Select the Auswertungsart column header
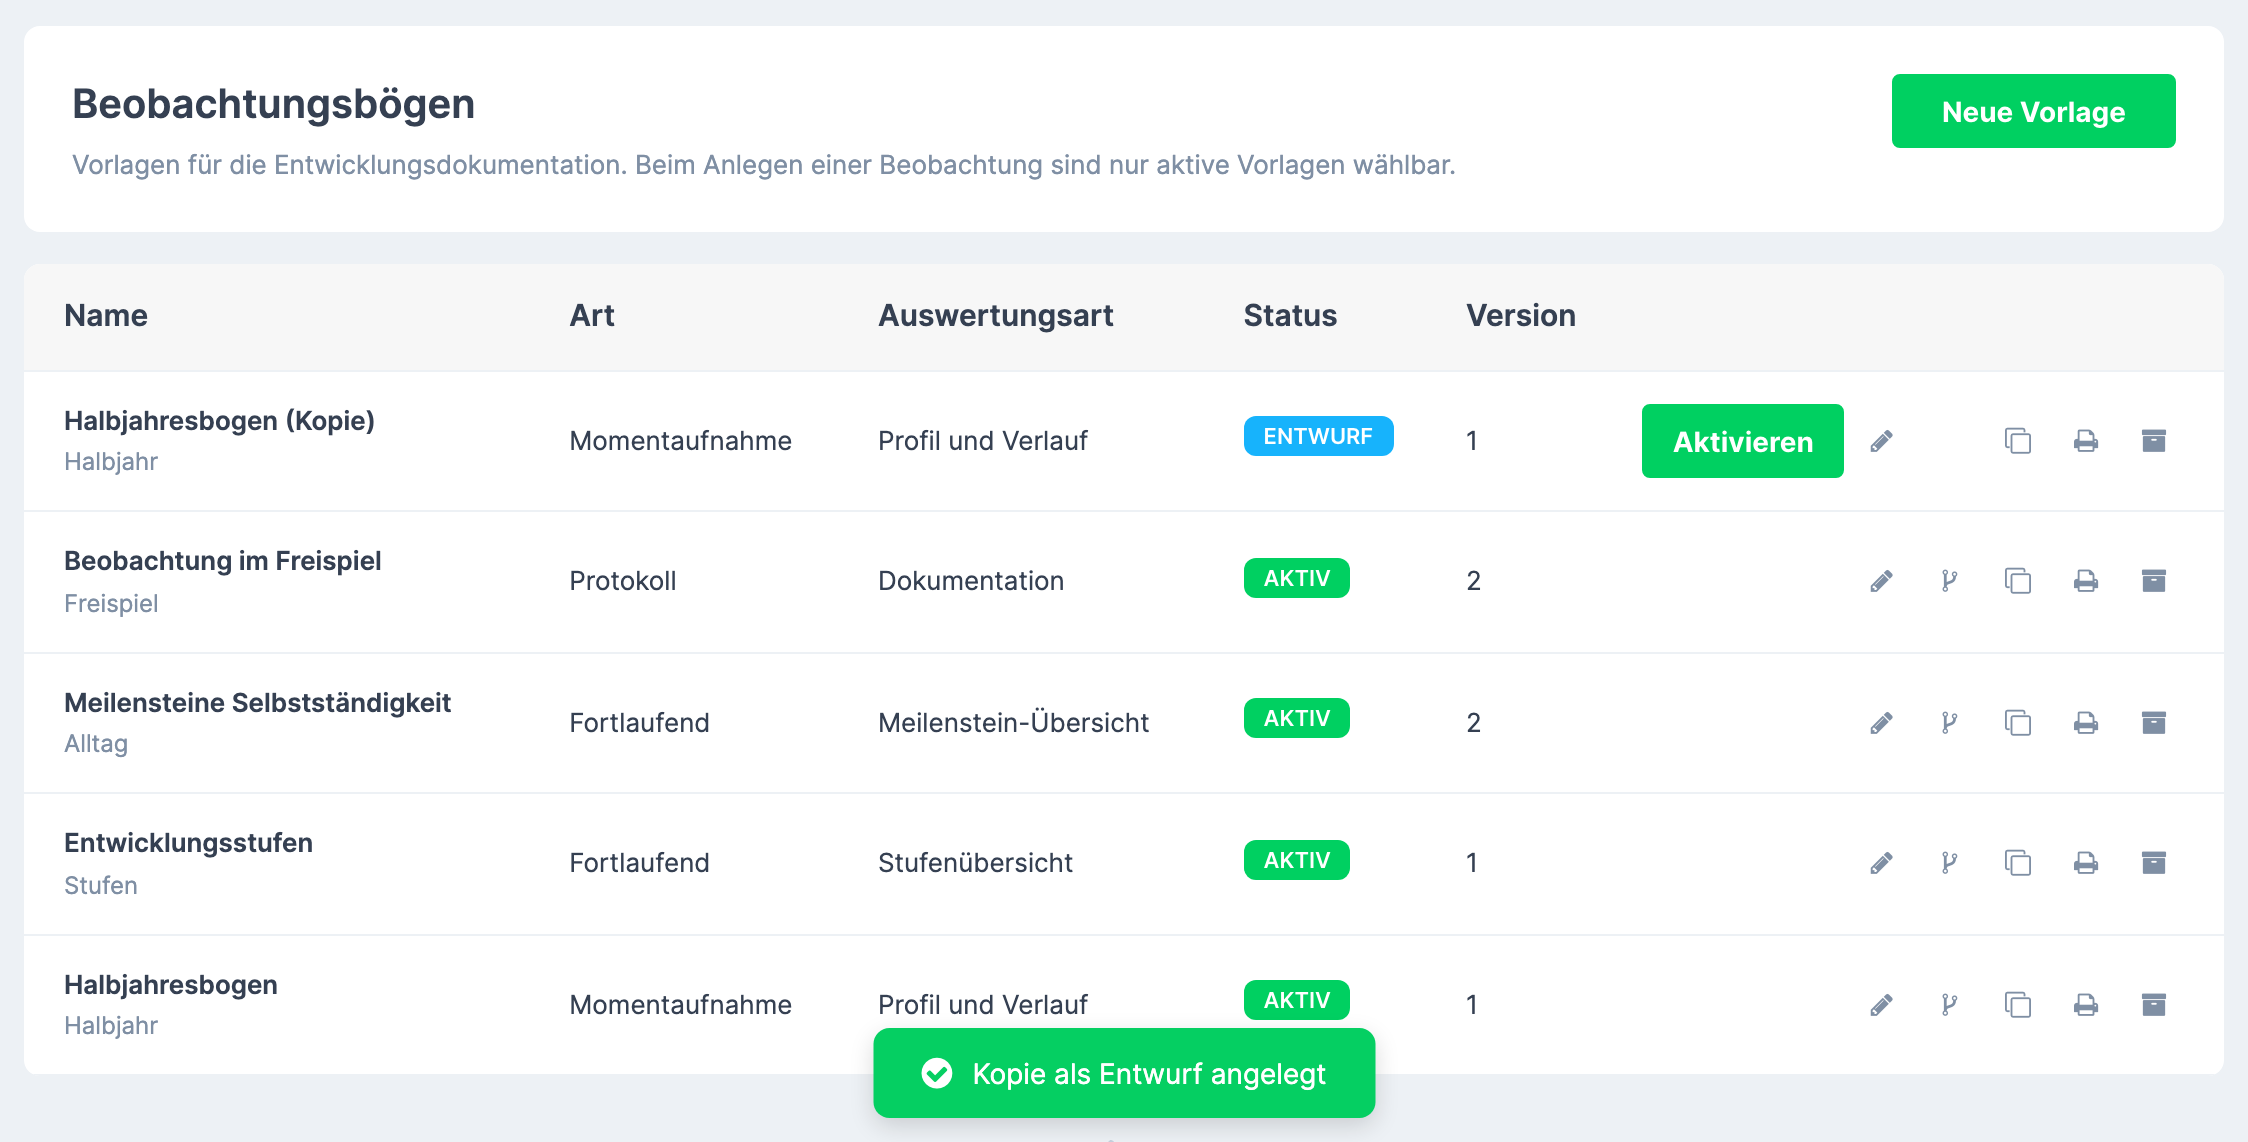Viewport: 2248px width, 1142px height. 995,316
